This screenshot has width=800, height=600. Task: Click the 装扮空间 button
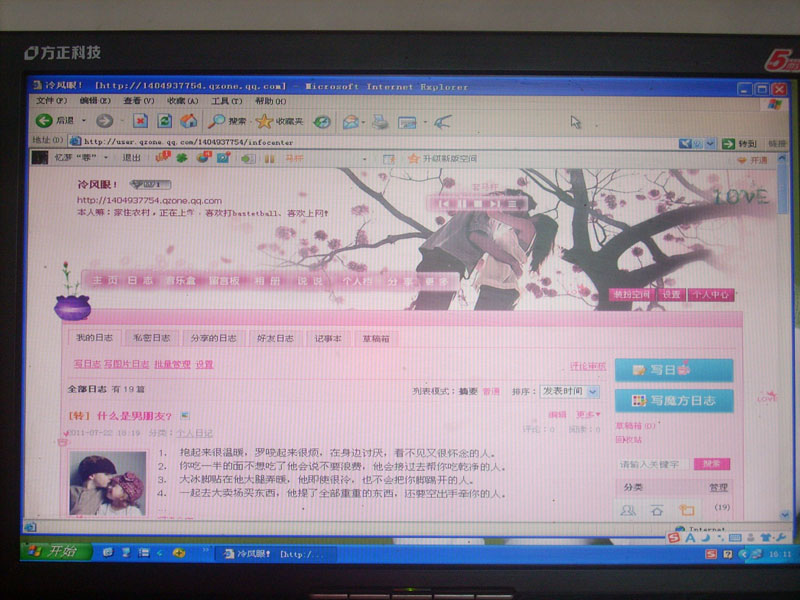click(632, 294)
